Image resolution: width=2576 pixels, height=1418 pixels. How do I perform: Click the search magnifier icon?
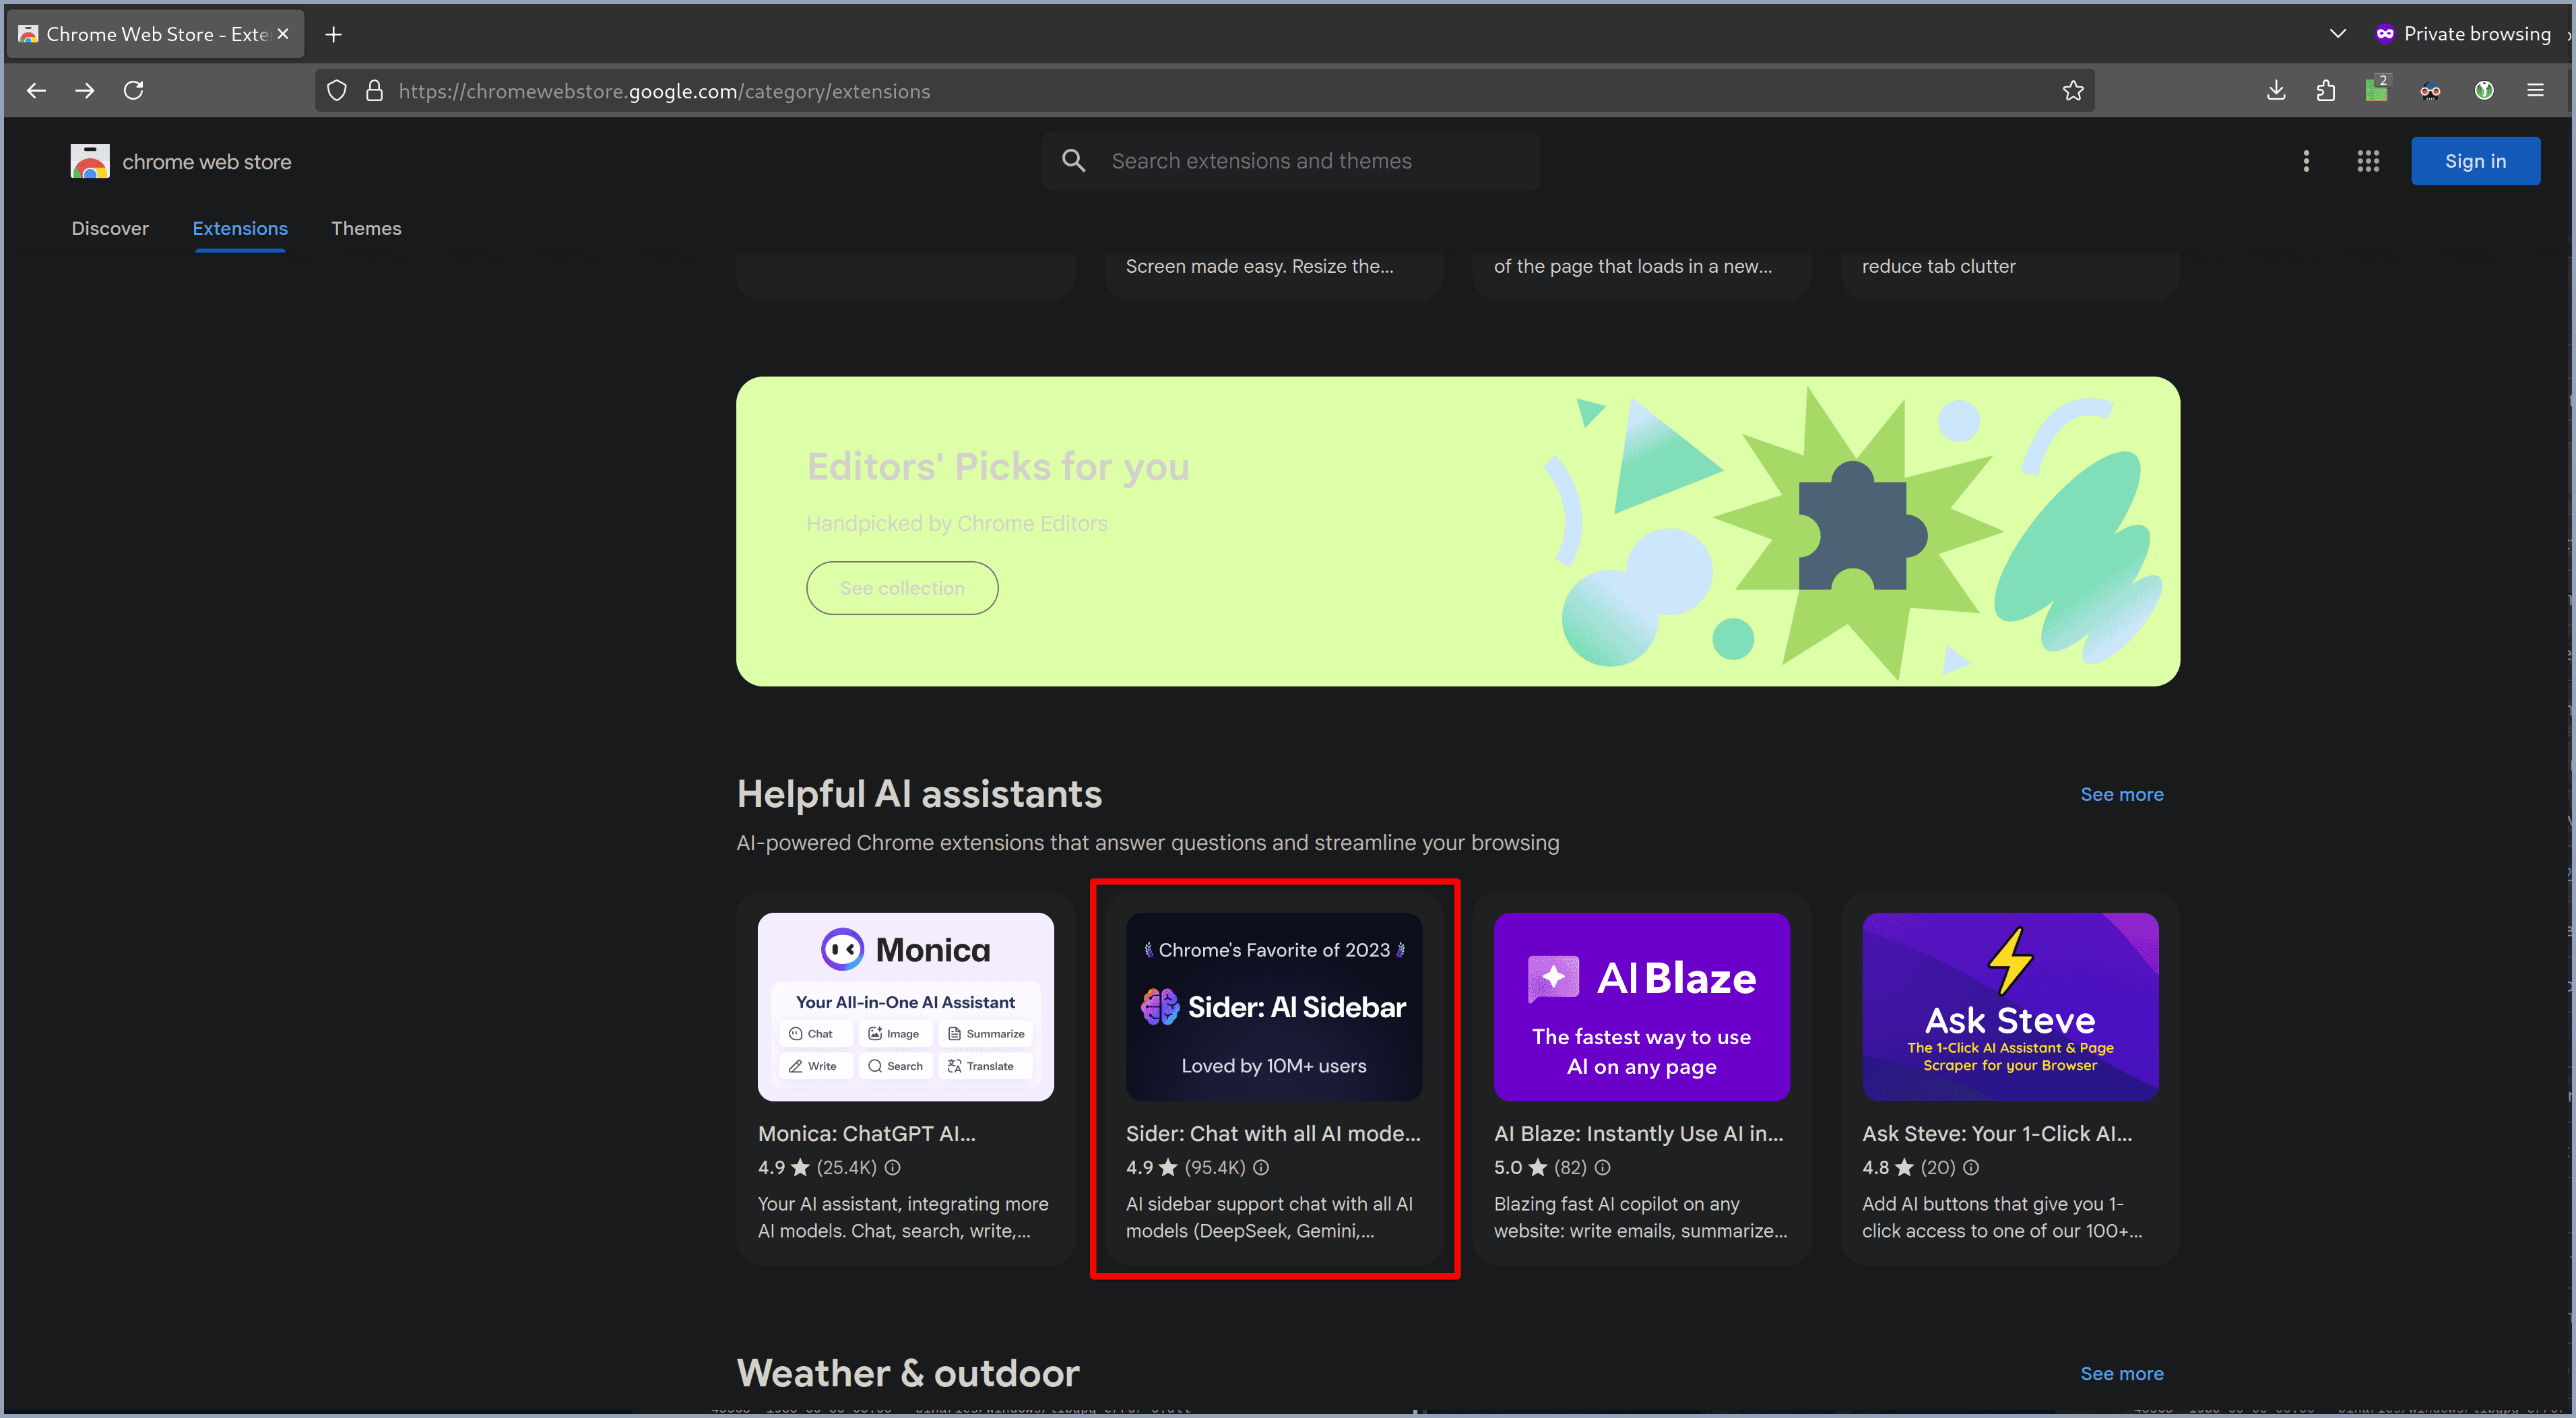1073,161
